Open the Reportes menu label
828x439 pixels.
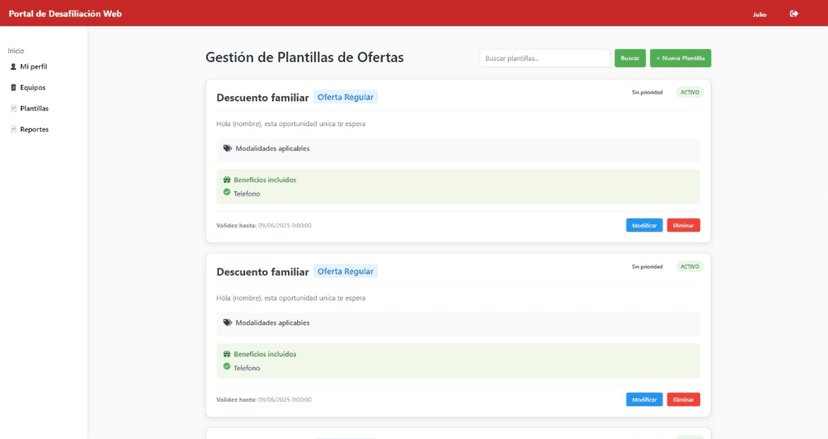click(34, 130)
